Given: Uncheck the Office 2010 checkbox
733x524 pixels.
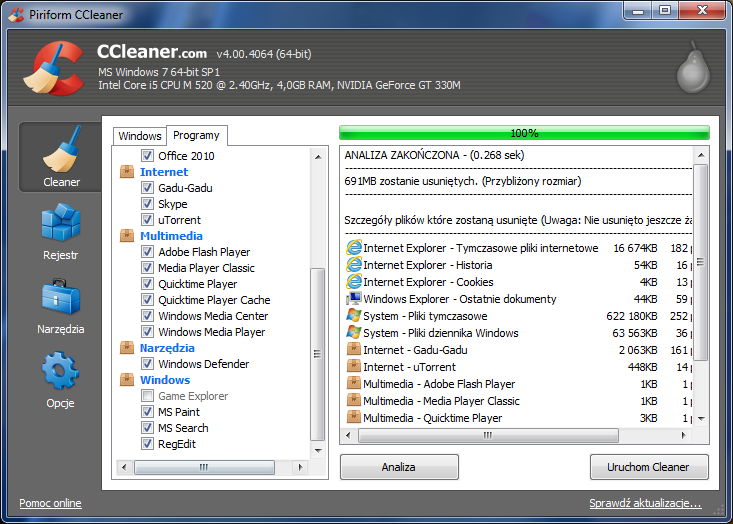Looking at the screenshot, I should [147, 155].
